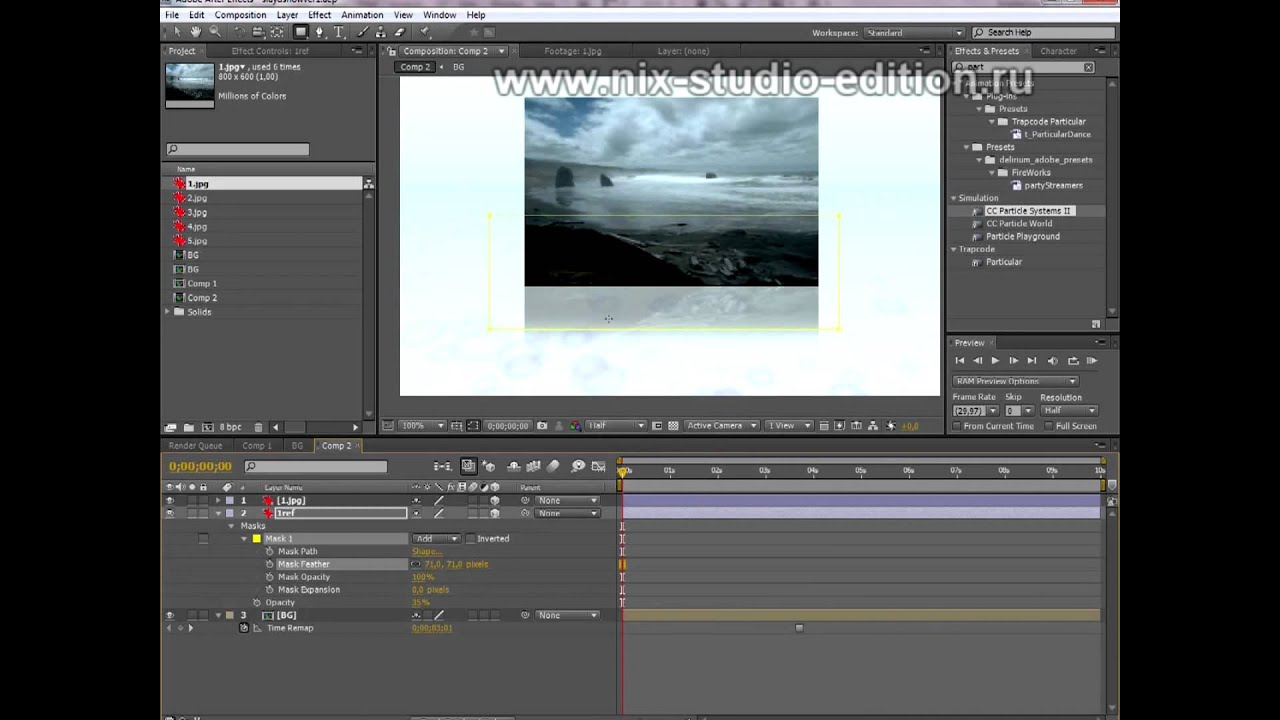Open the Parent dropdown for 1.jpg layer
Viewport: 1280px width, 720px height.
click(x=567, y=500)
